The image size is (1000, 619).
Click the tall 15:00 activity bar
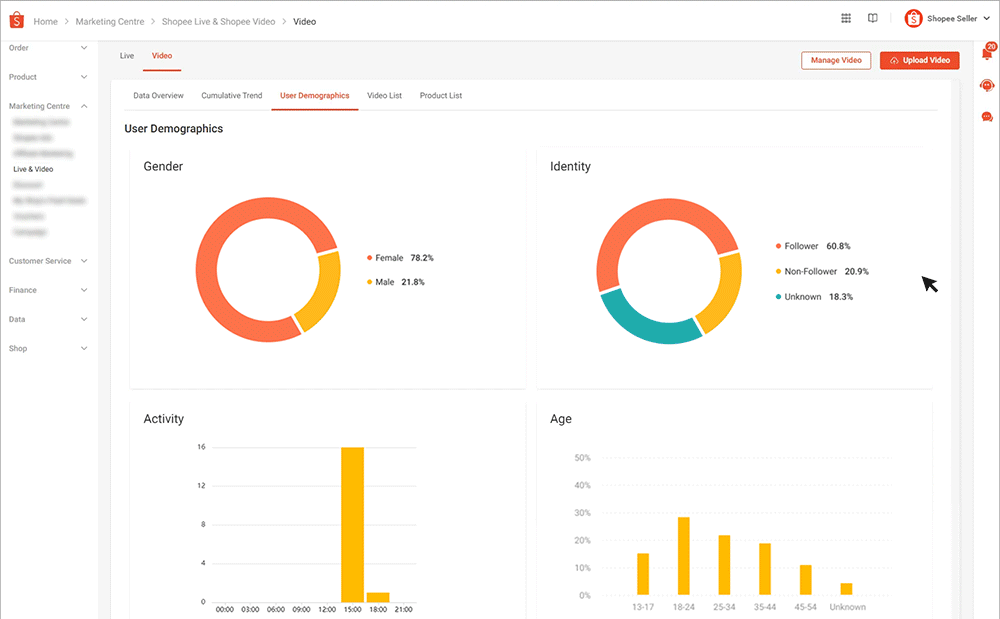(x=353, y=525)
